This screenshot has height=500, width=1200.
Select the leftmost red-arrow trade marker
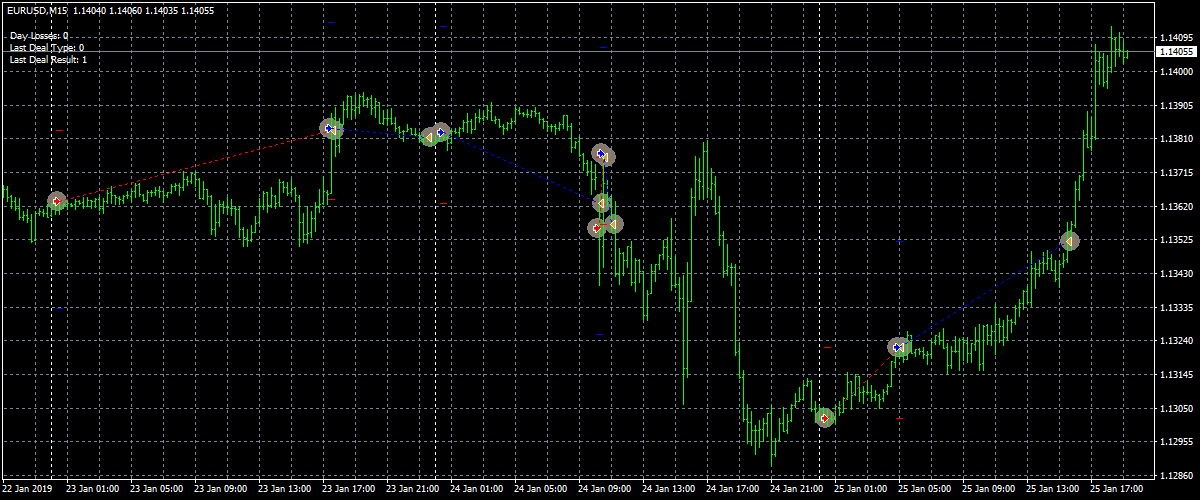[57, 201]
